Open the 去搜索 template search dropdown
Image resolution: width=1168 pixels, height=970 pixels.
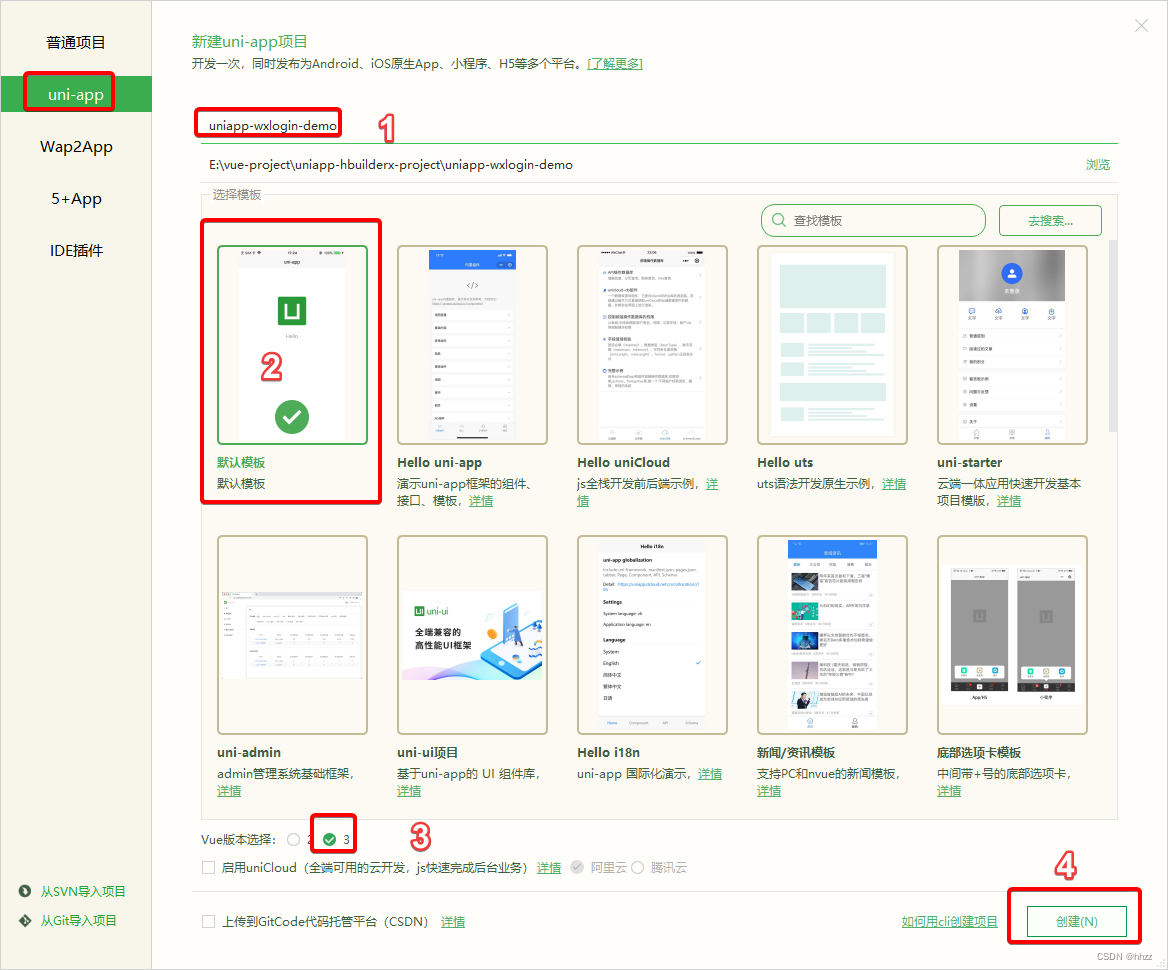[x=1050, y=220]
